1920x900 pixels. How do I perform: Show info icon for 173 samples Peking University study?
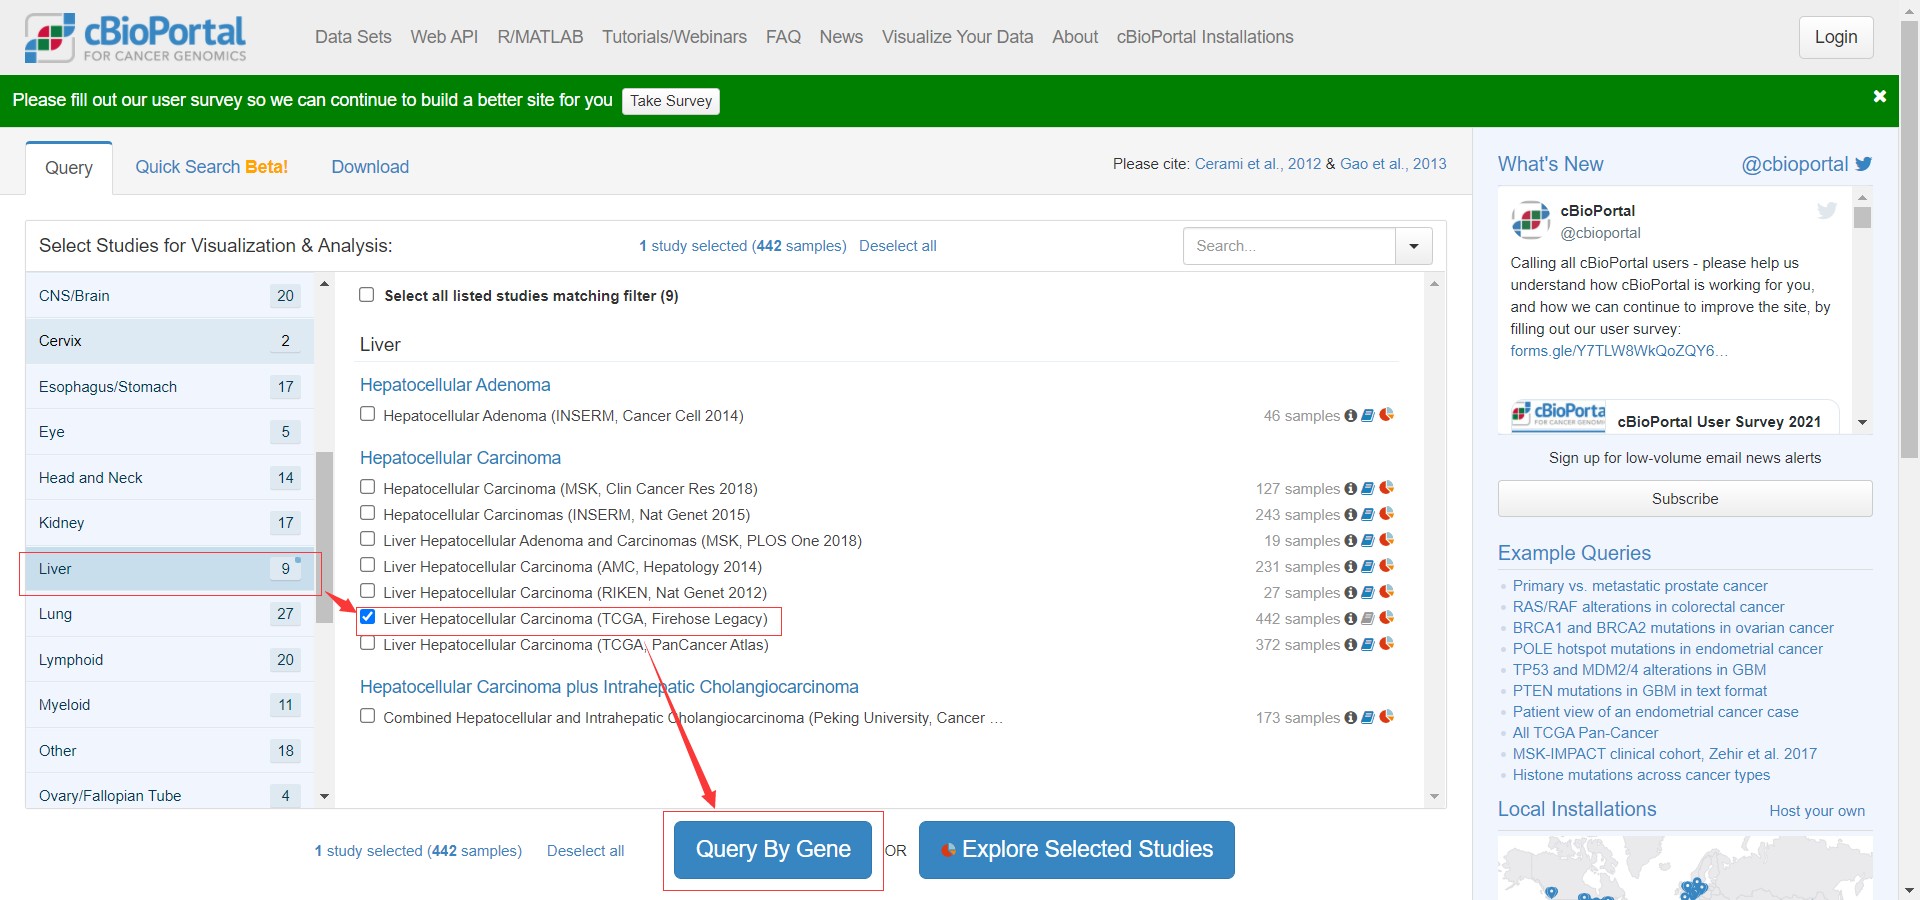1351,718
